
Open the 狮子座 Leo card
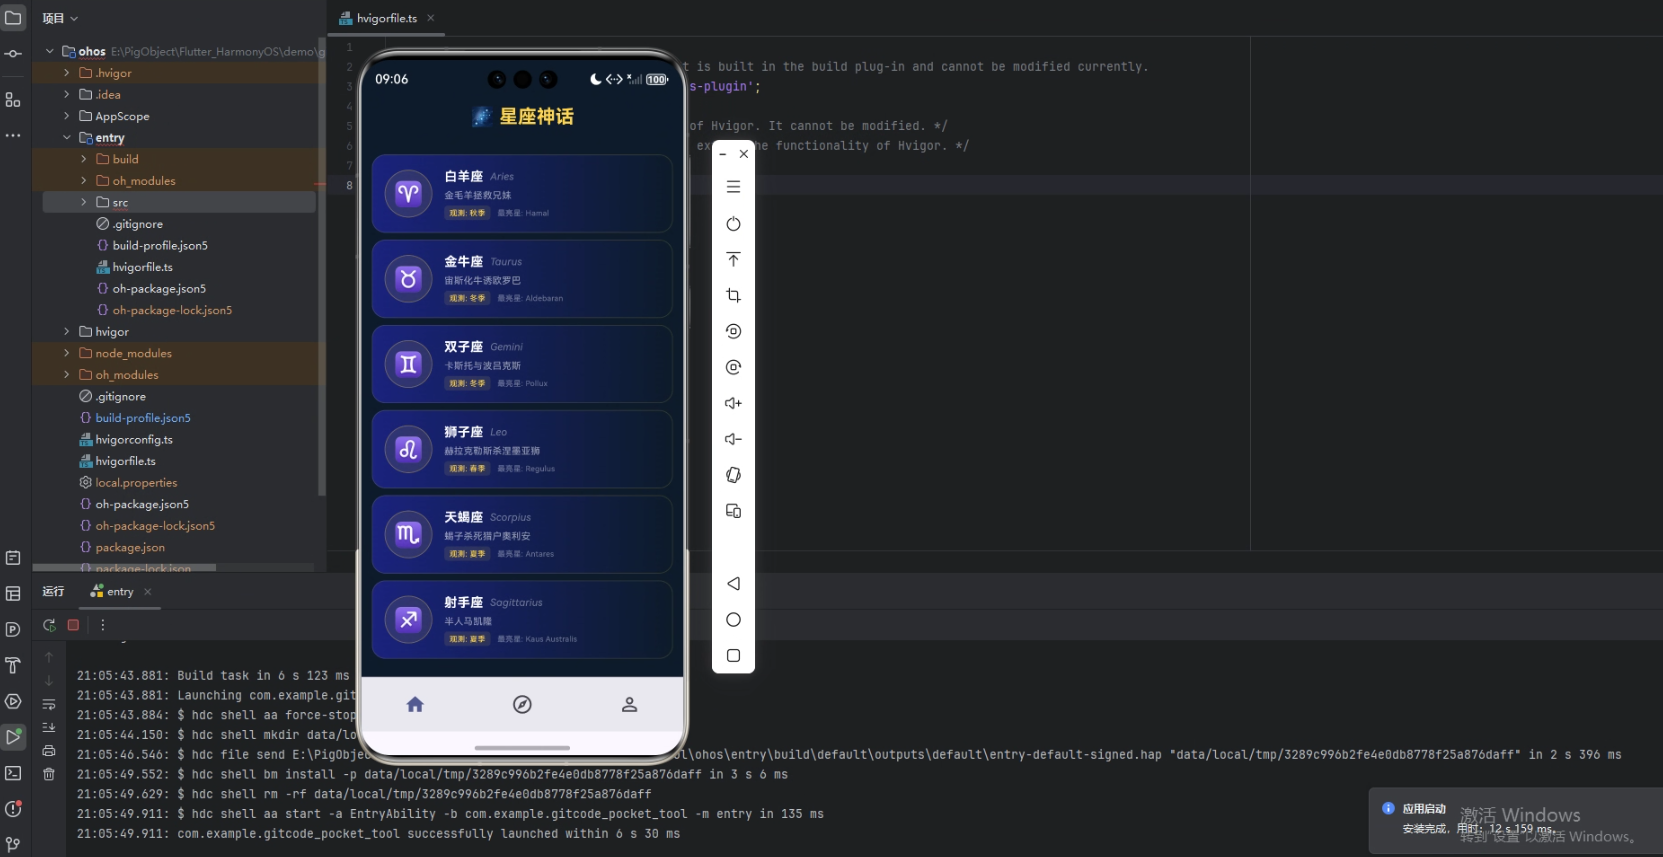pyautogui.click(x=522, y=449)
